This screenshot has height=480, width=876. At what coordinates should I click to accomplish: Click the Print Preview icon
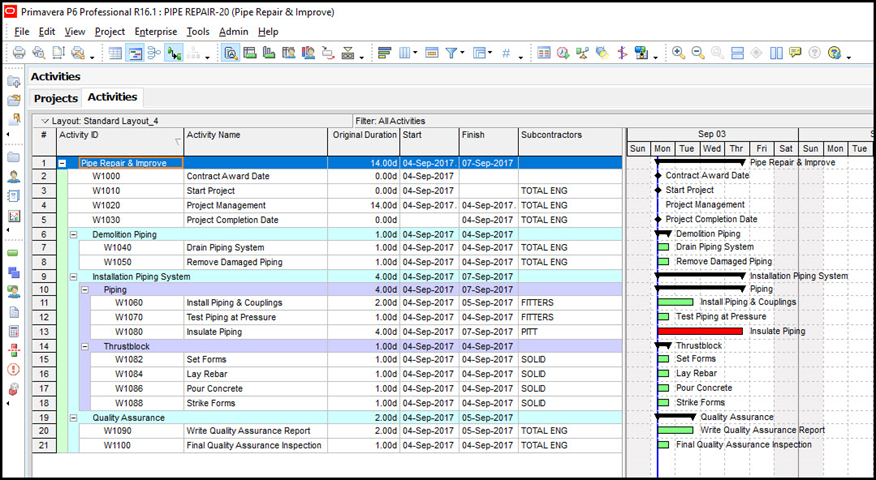pyautogui.click(x=37, y=53)
